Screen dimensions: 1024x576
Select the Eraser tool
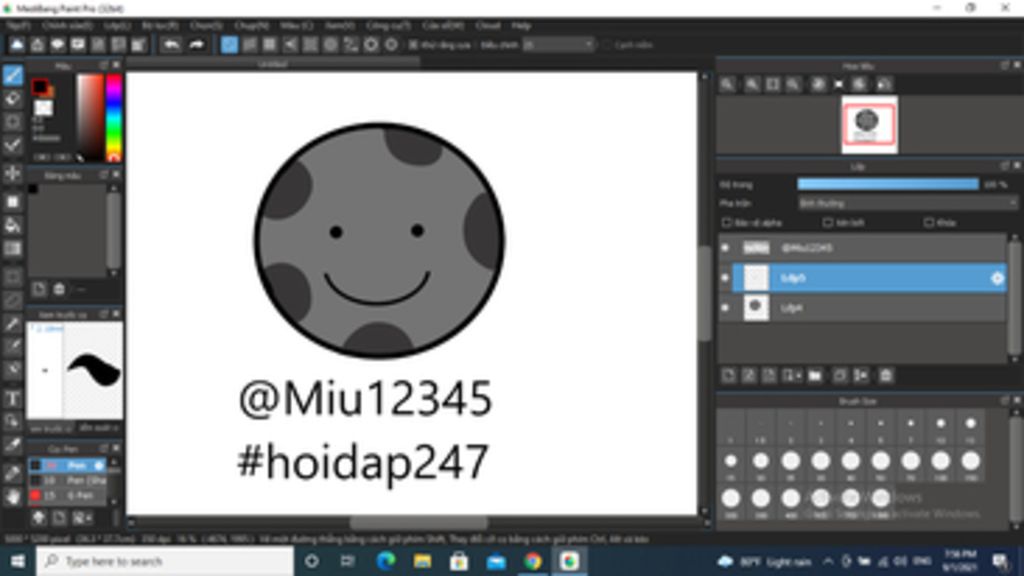[x=12, y=99]
